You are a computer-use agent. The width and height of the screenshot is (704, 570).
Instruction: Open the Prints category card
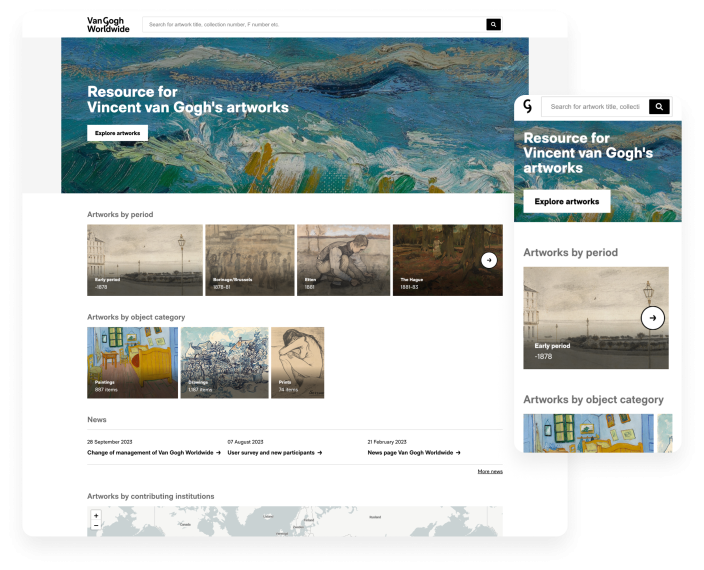[x=298, y=363]
